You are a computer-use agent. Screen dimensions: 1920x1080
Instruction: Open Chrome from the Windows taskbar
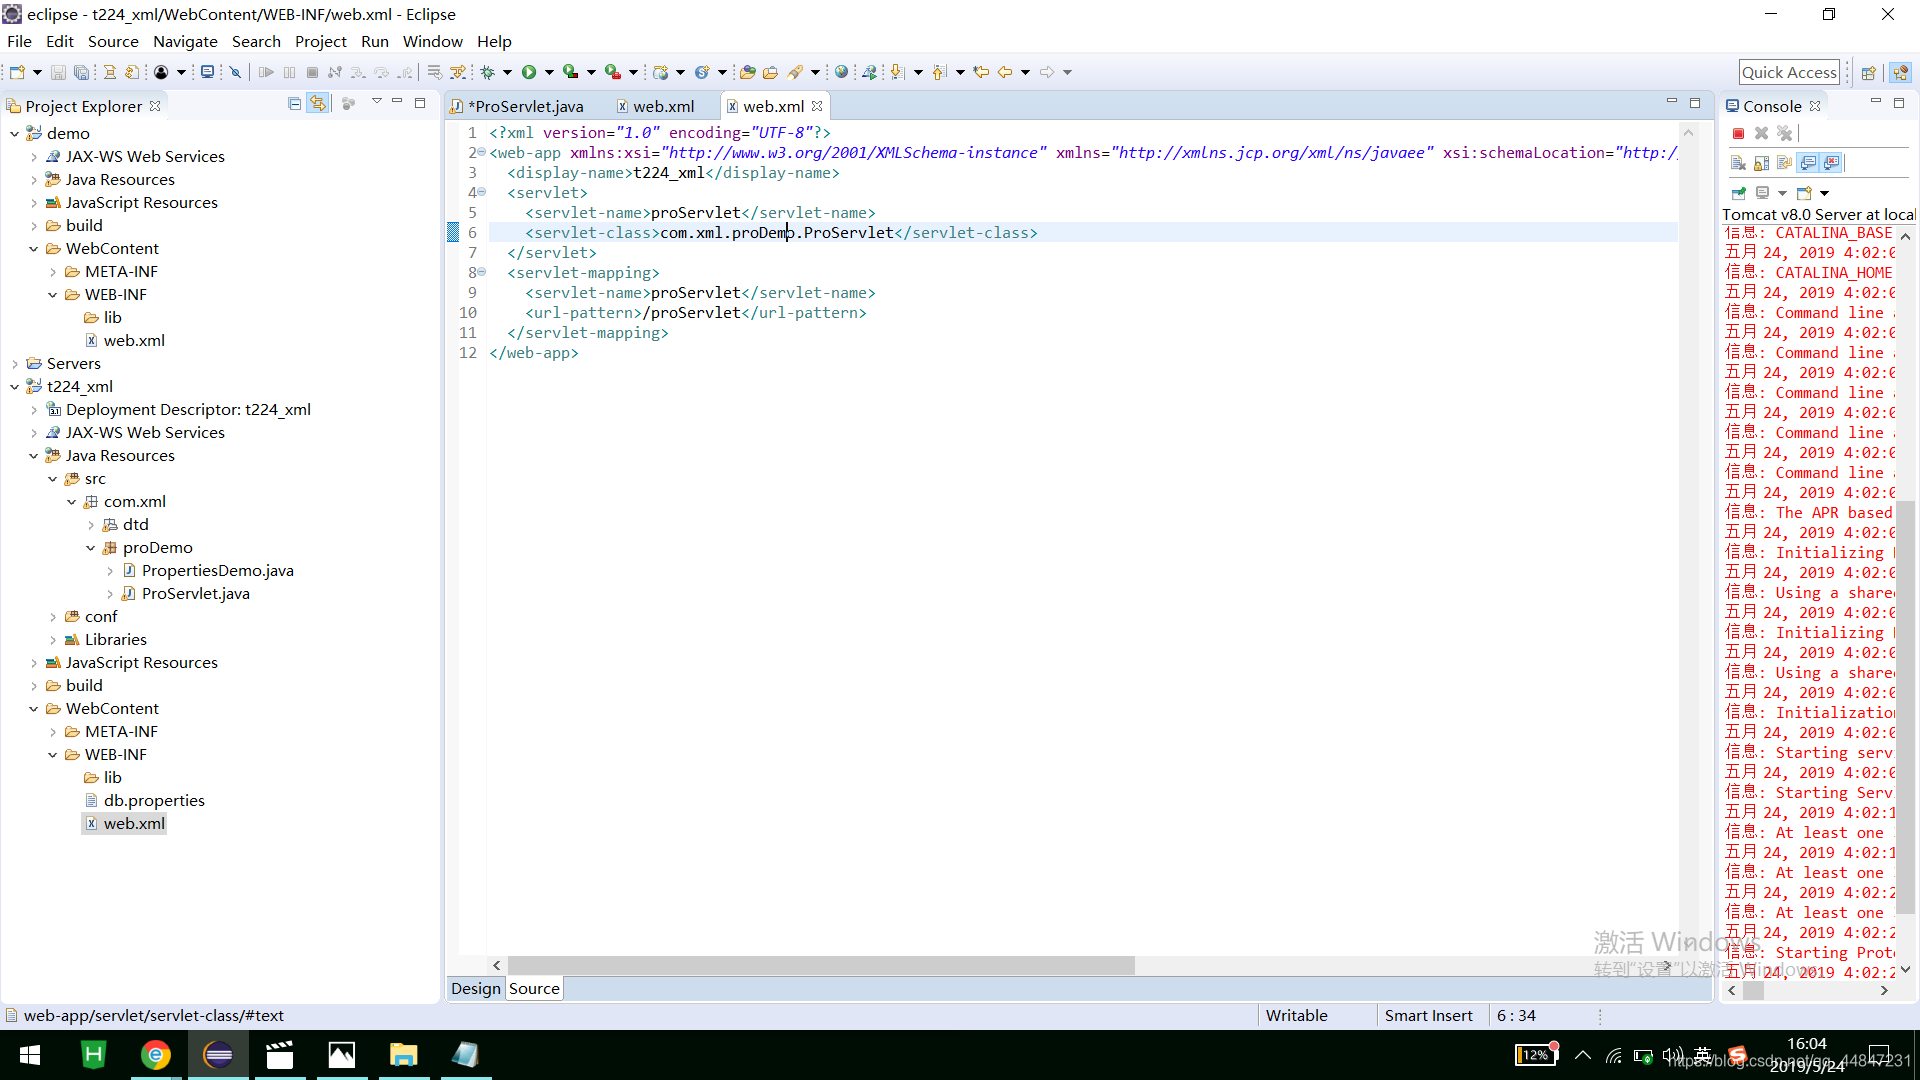[x=155, y=1055]
